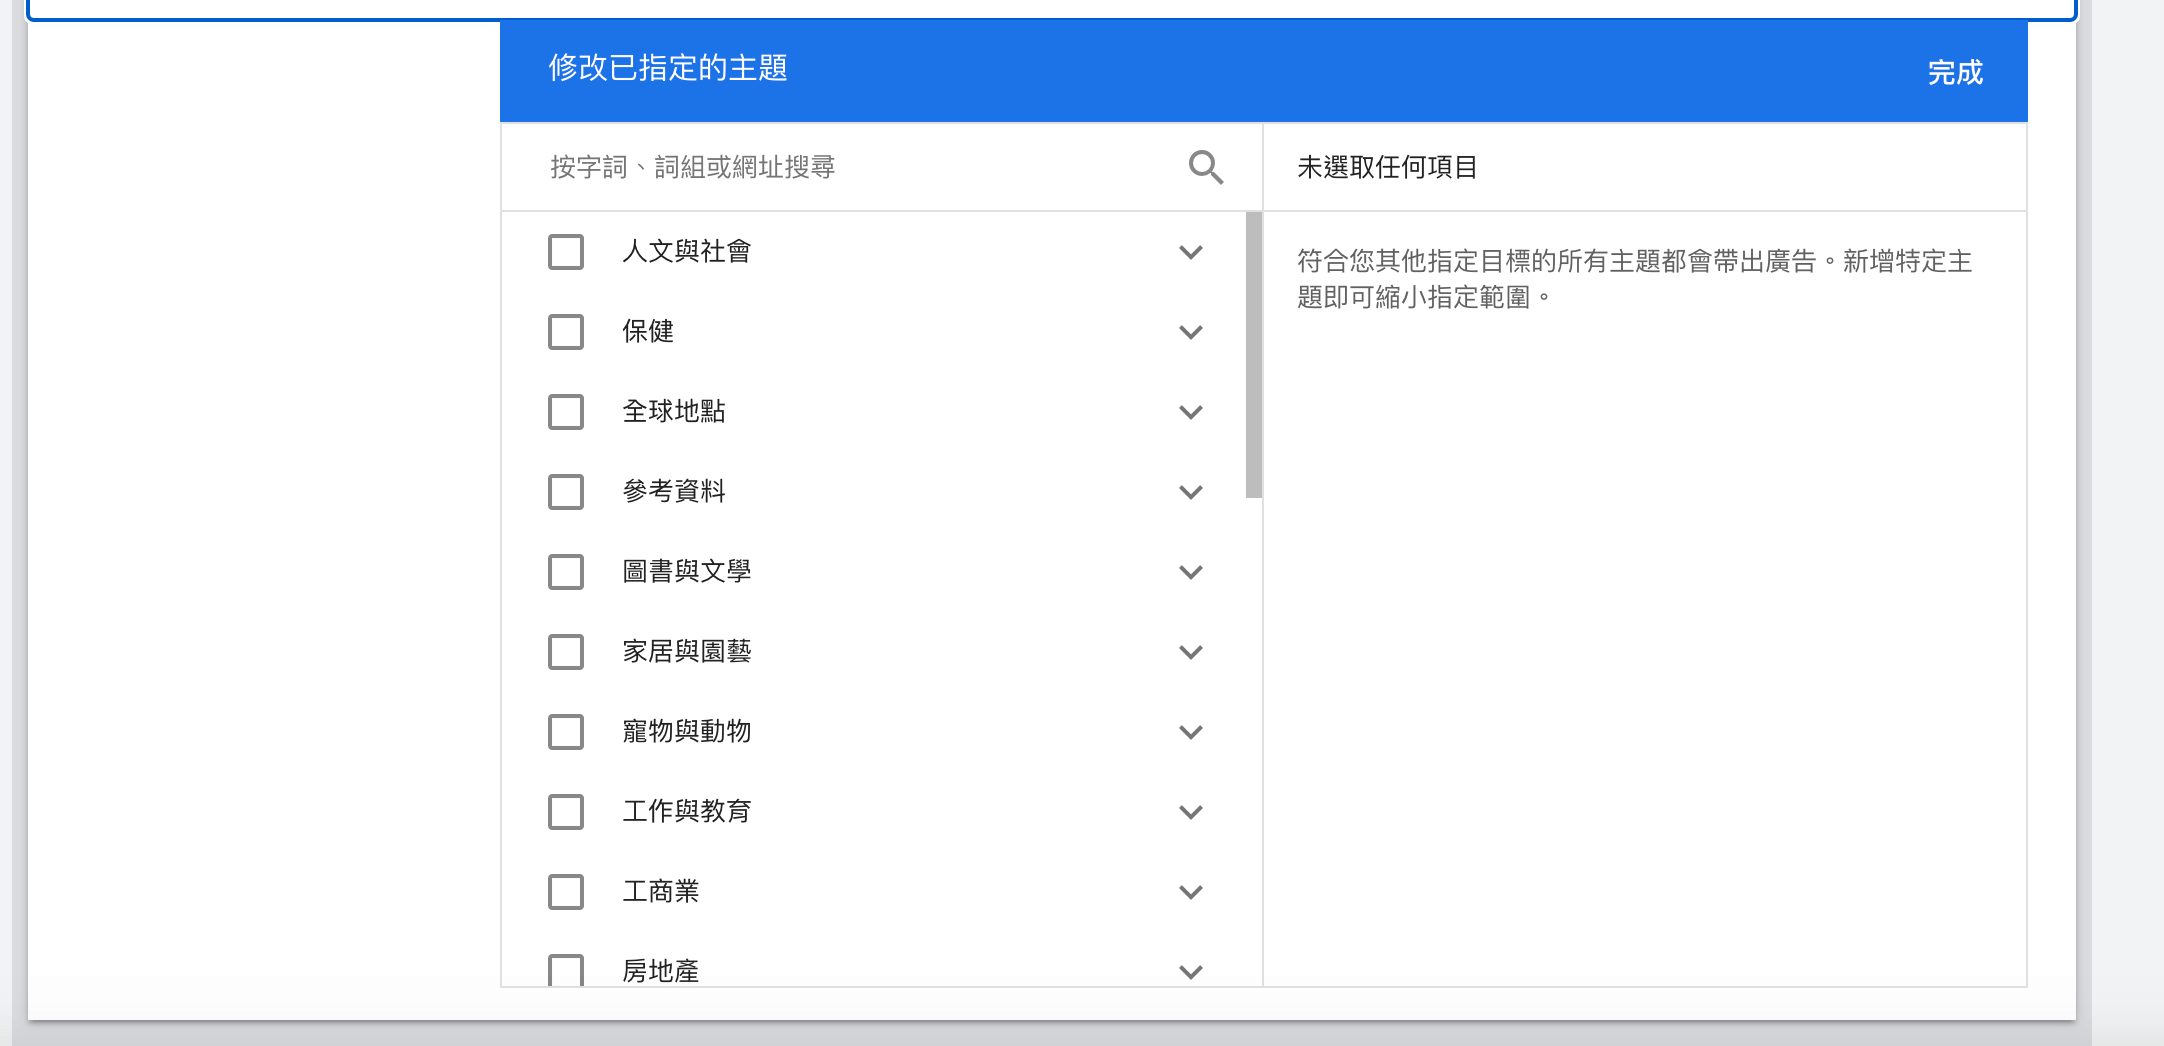Click the topic list scrollbar thumb
Screen dimensions: 2164x1046
1254,355
